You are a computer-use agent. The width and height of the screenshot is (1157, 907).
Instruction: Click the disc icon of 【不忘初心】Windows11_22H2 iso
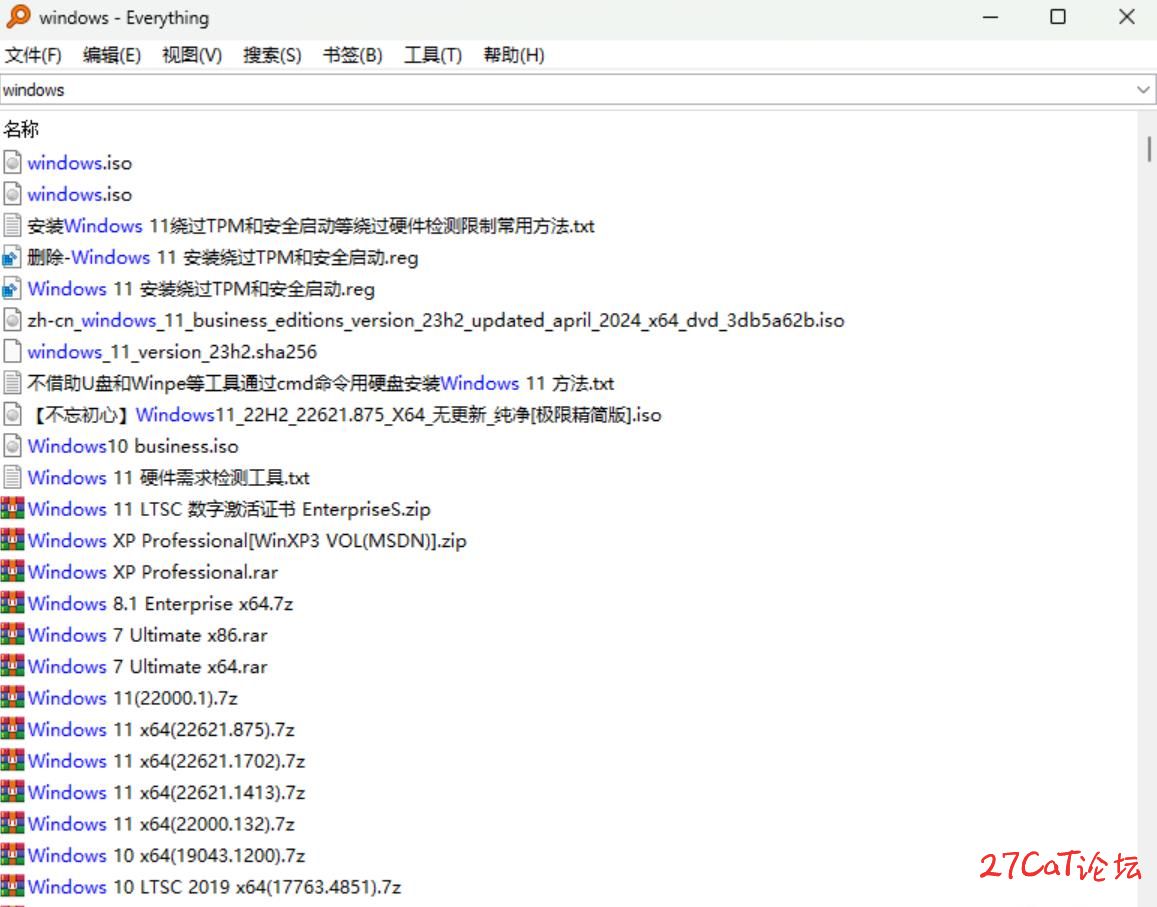12,414
